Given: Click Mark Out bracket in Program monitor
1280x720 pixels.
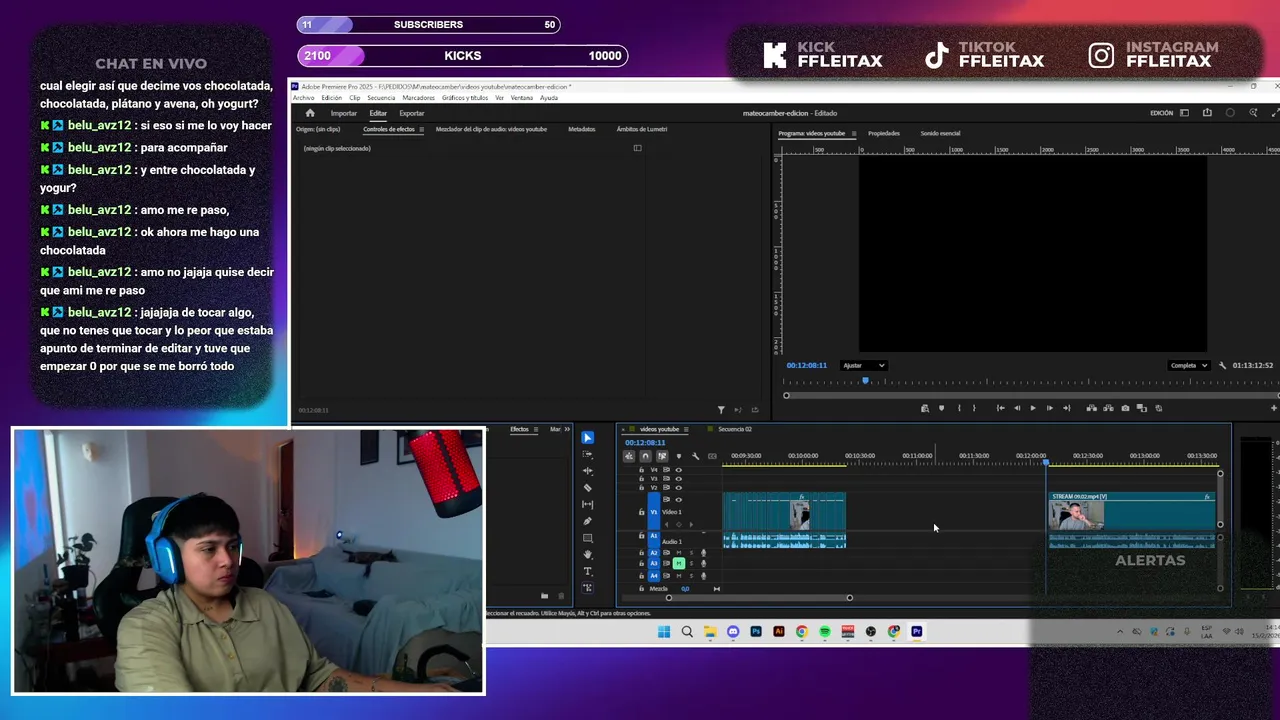Looking at the screenshot, I should [974, 408].
